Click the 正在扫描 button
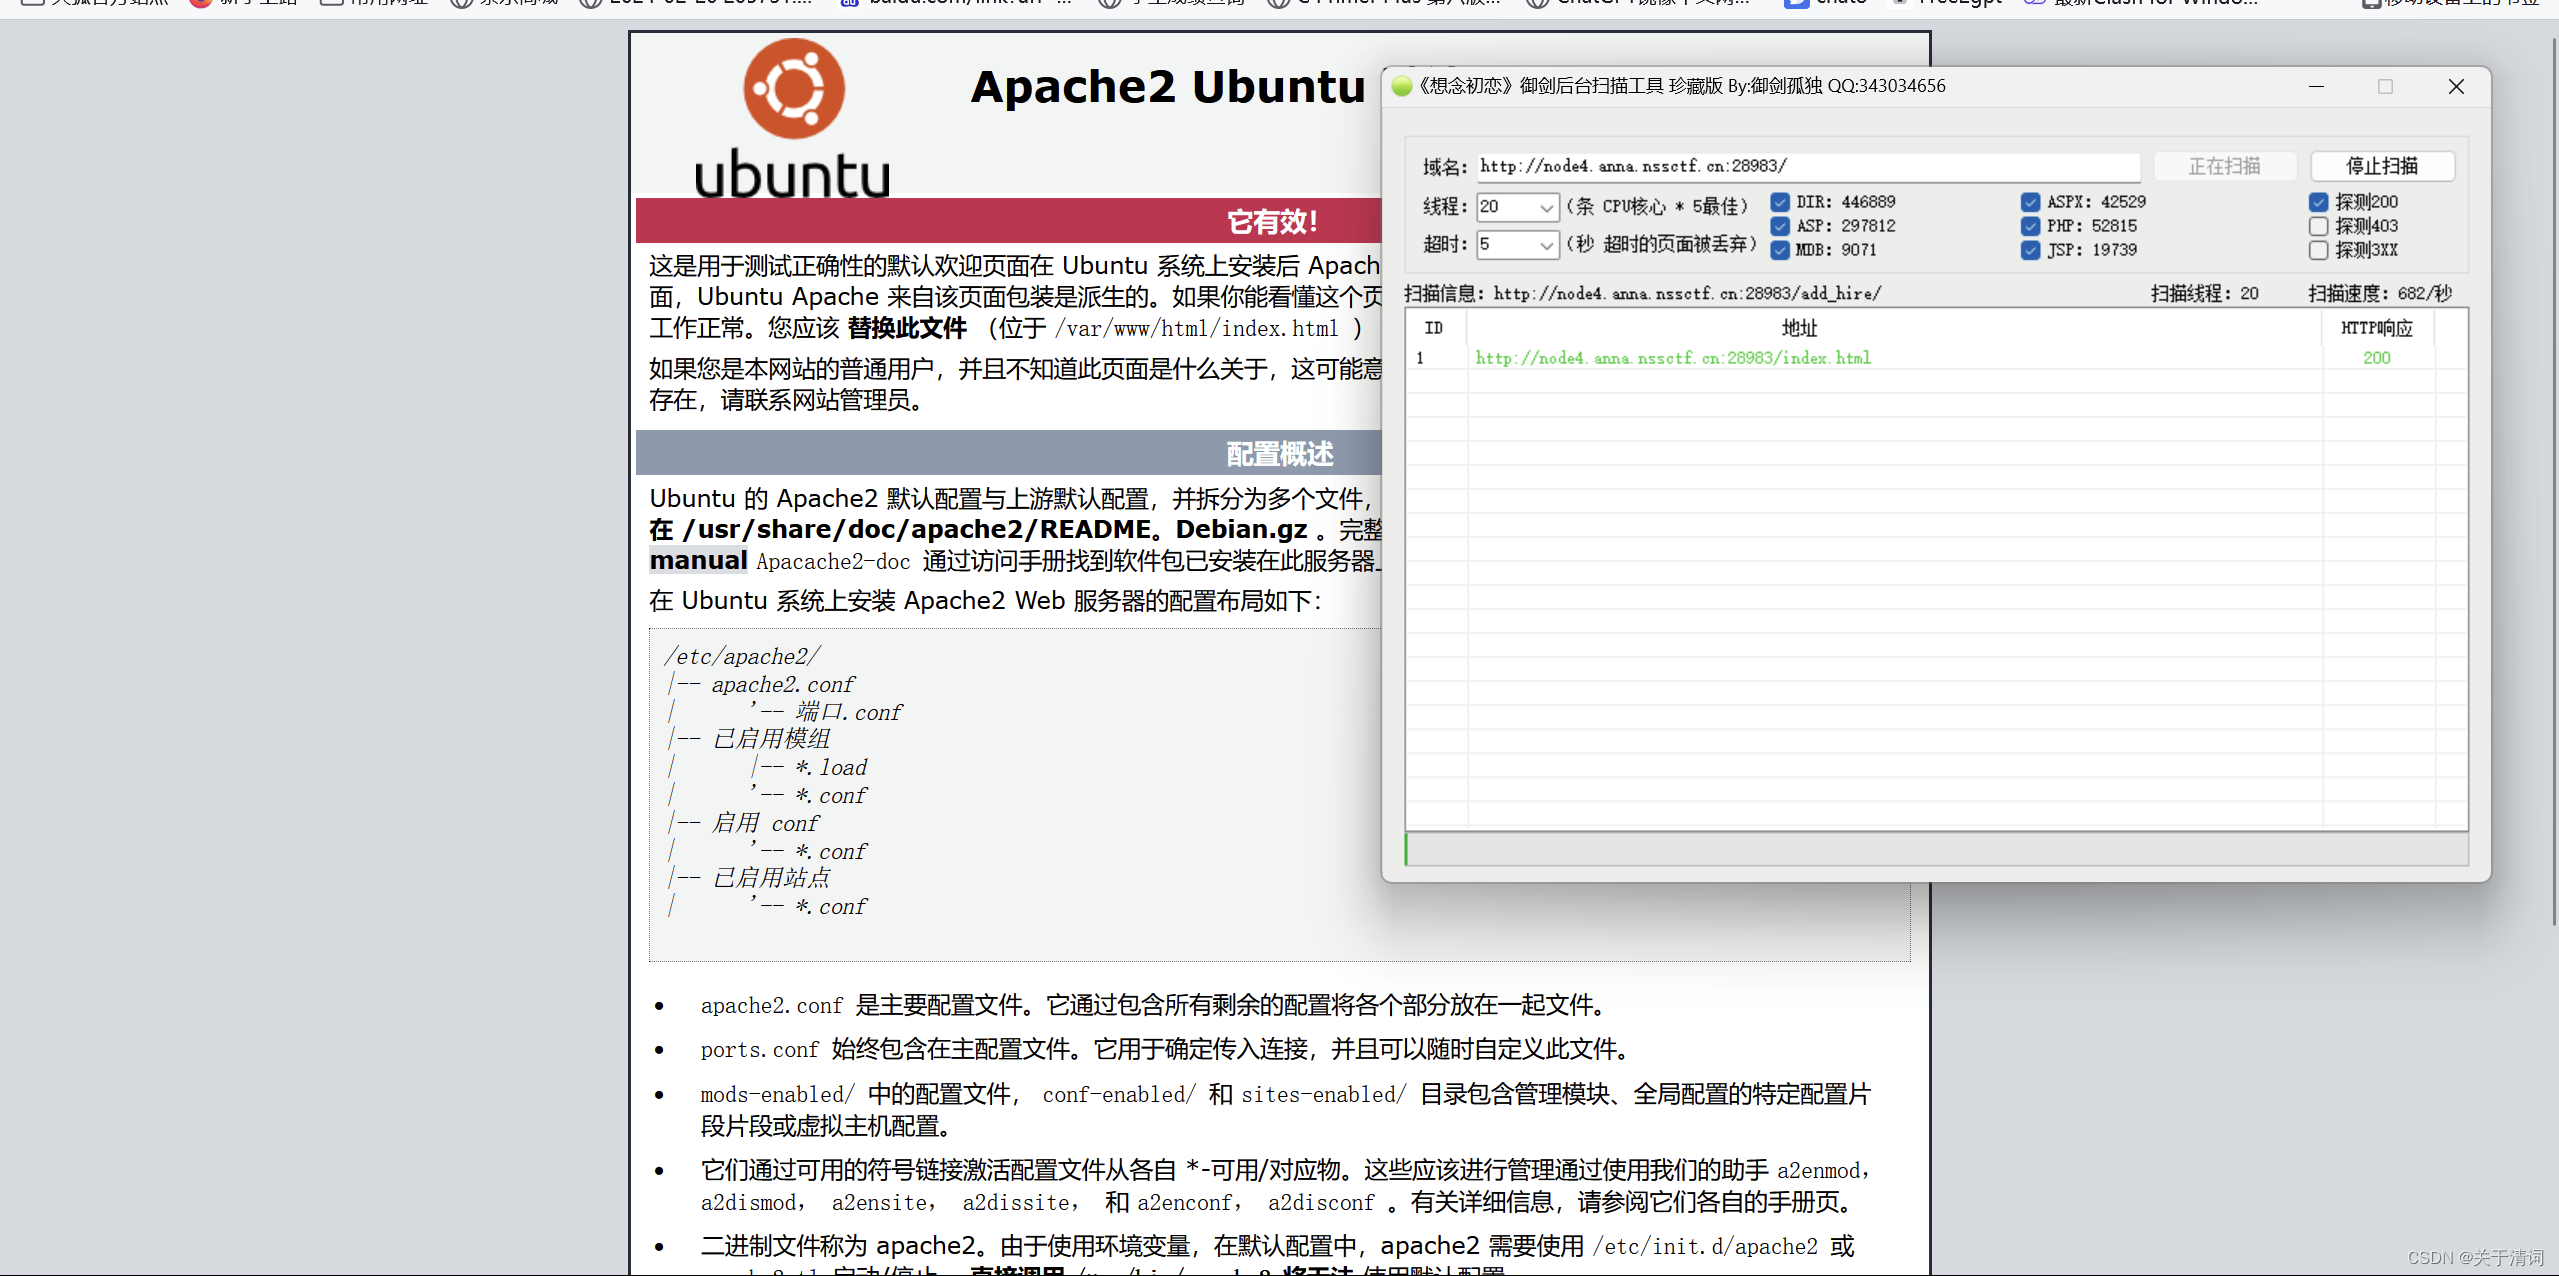2559x1276 pixels. coord(2224,166)
